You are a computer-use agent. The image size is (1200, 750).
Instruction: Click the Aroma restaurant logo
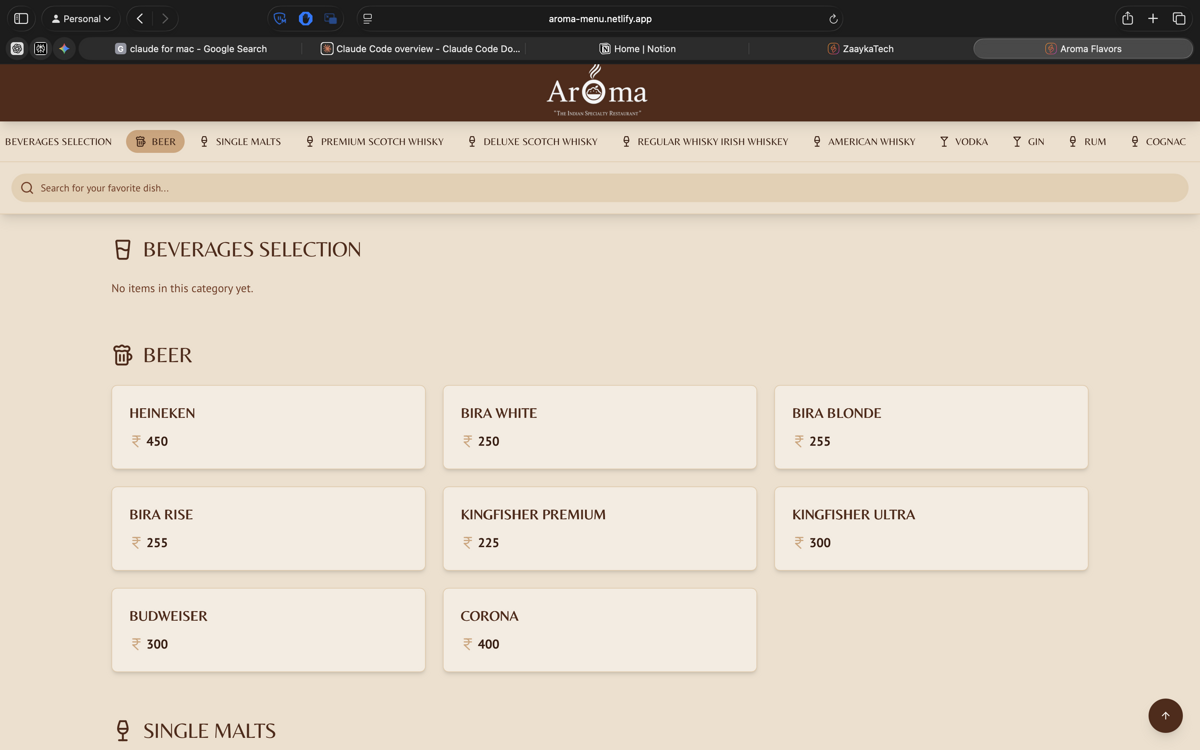[x=597, y=91]
